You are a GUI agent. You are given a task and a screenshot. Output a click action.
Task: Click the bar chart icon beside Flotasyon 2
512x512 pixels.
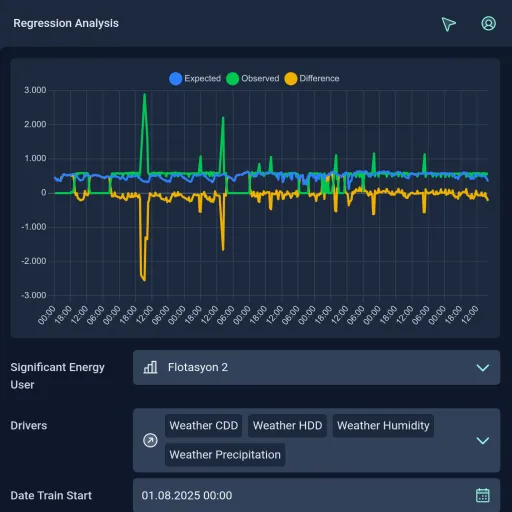150,367
